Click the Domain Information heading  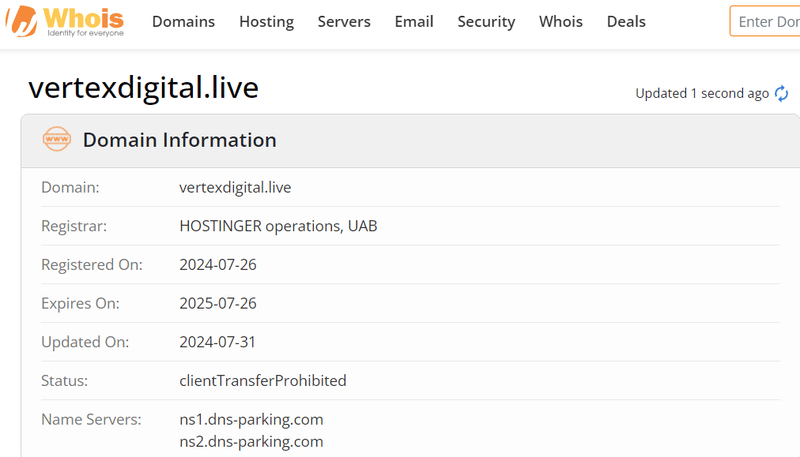pyautogui.click(x=180, y=140)
